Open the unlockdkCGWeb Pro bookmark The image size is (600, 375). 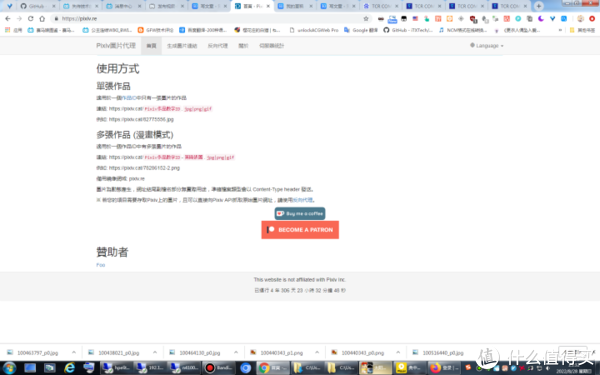pos(314,30)
